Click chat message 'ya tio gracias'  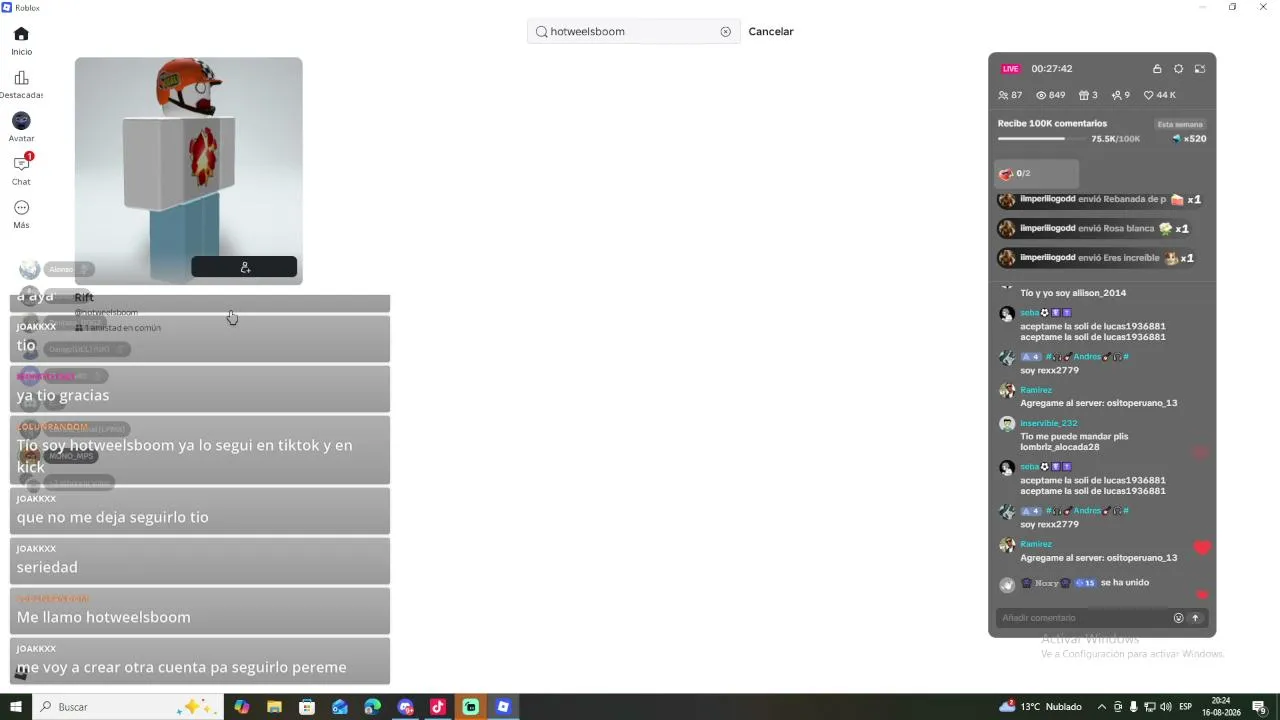pyautogui.click(x=200, y=389)
